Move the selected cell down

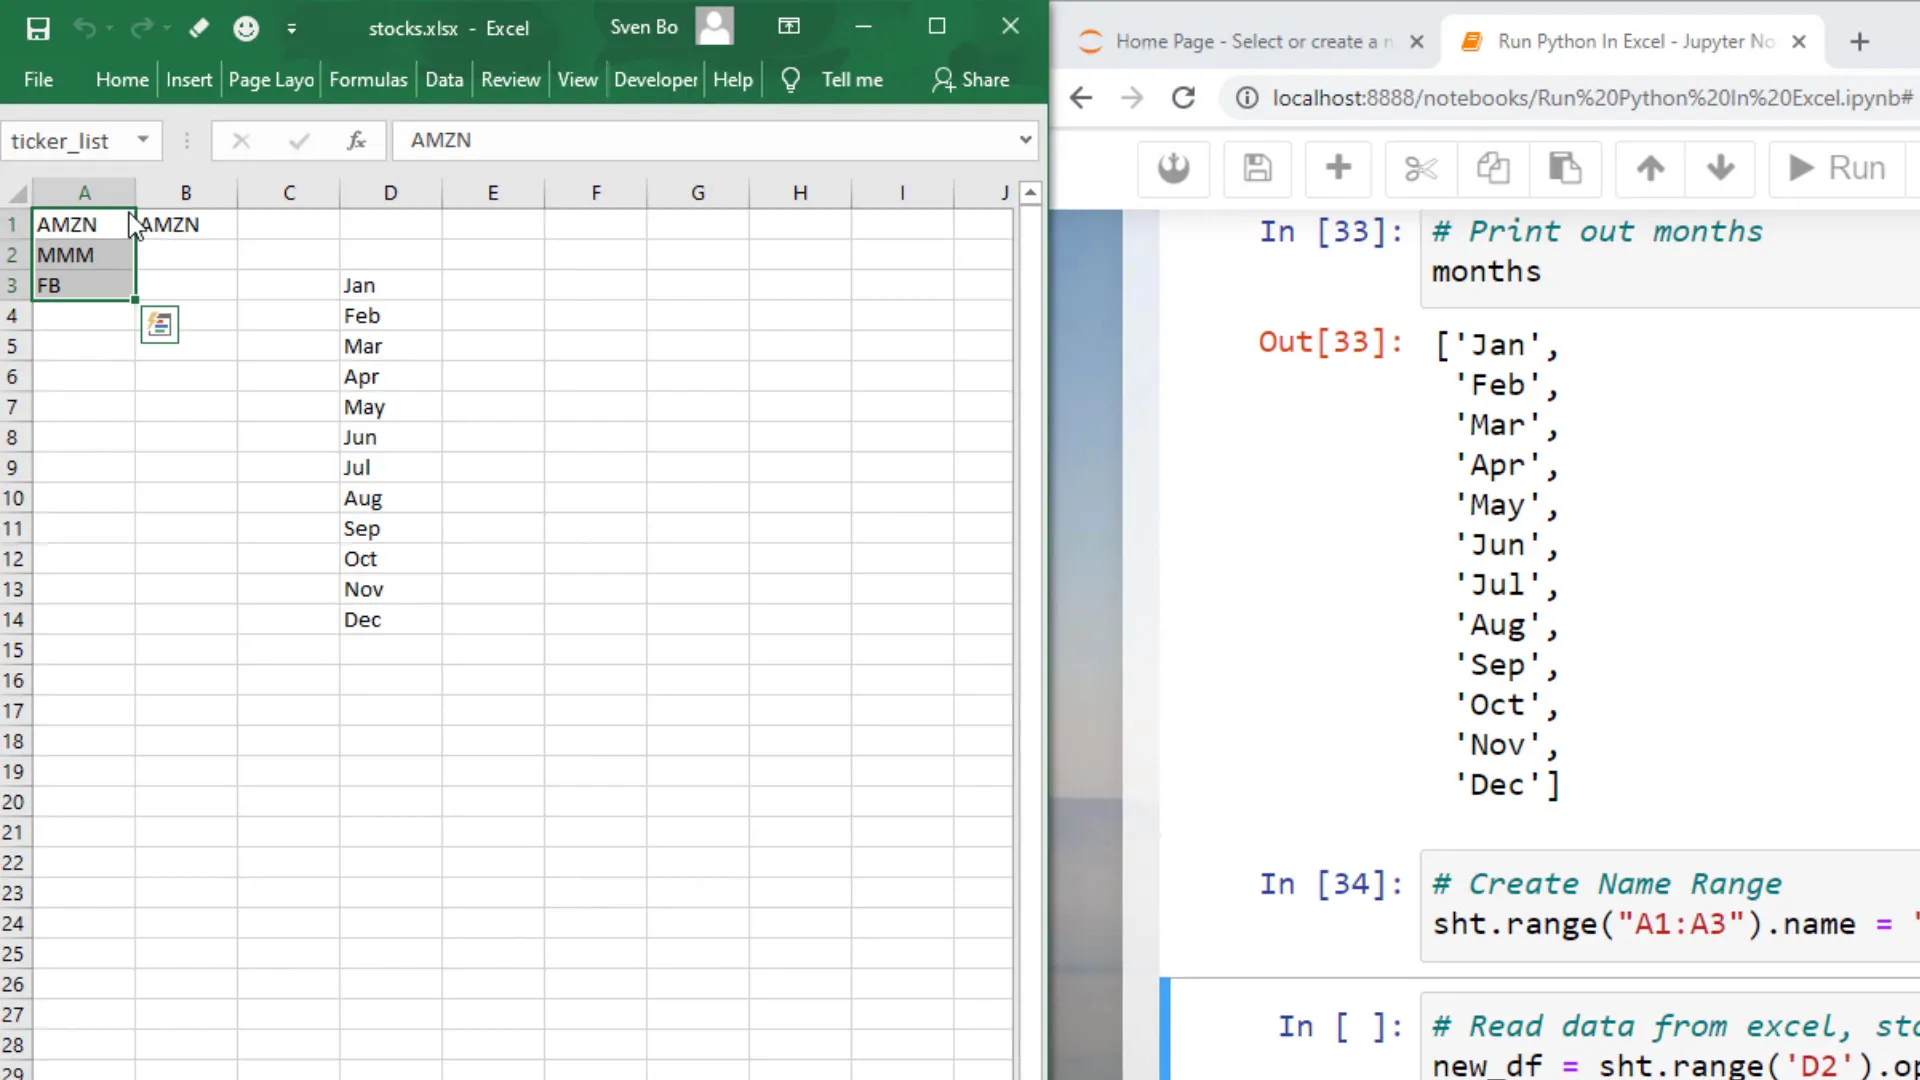tap(1720, 168)
